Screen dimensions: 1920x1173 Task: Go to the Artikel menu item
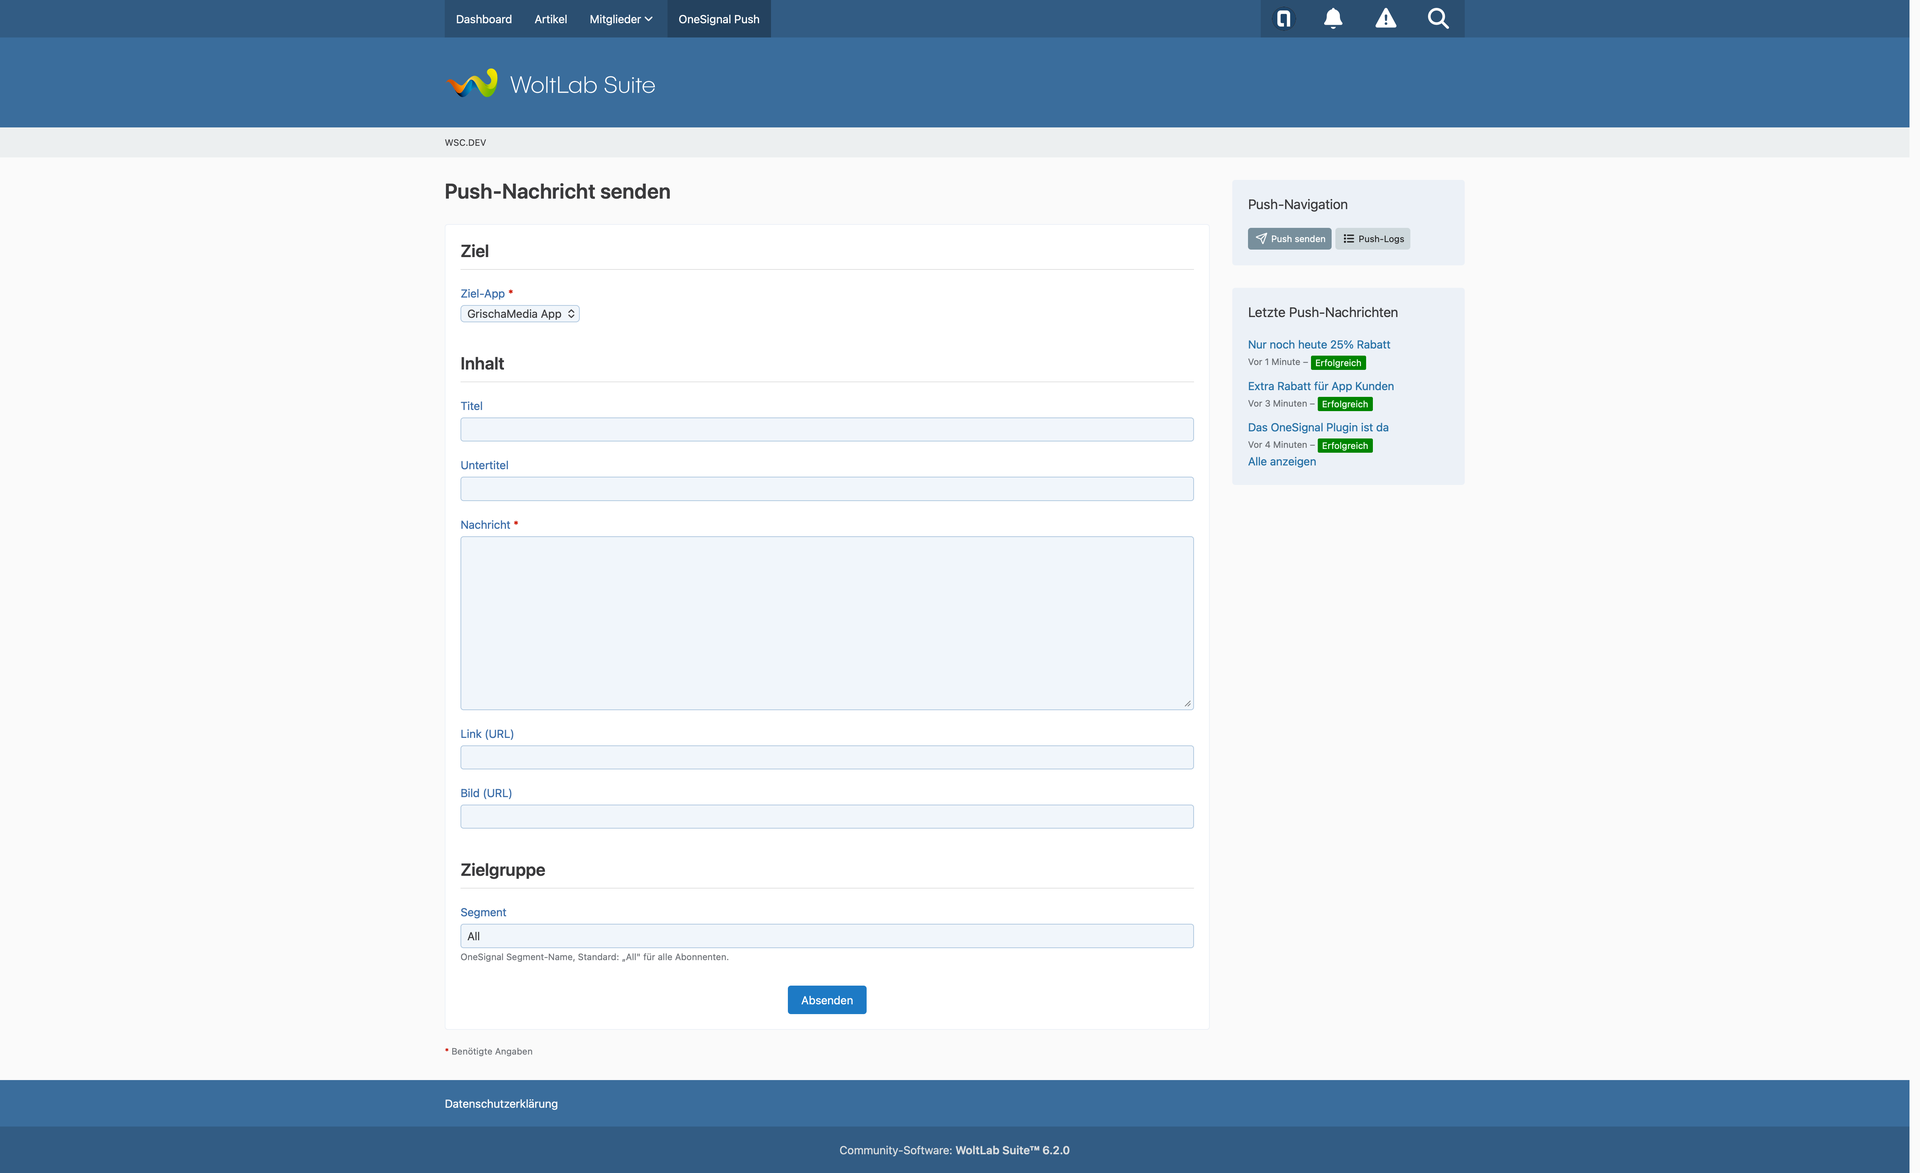click(550, 19)
